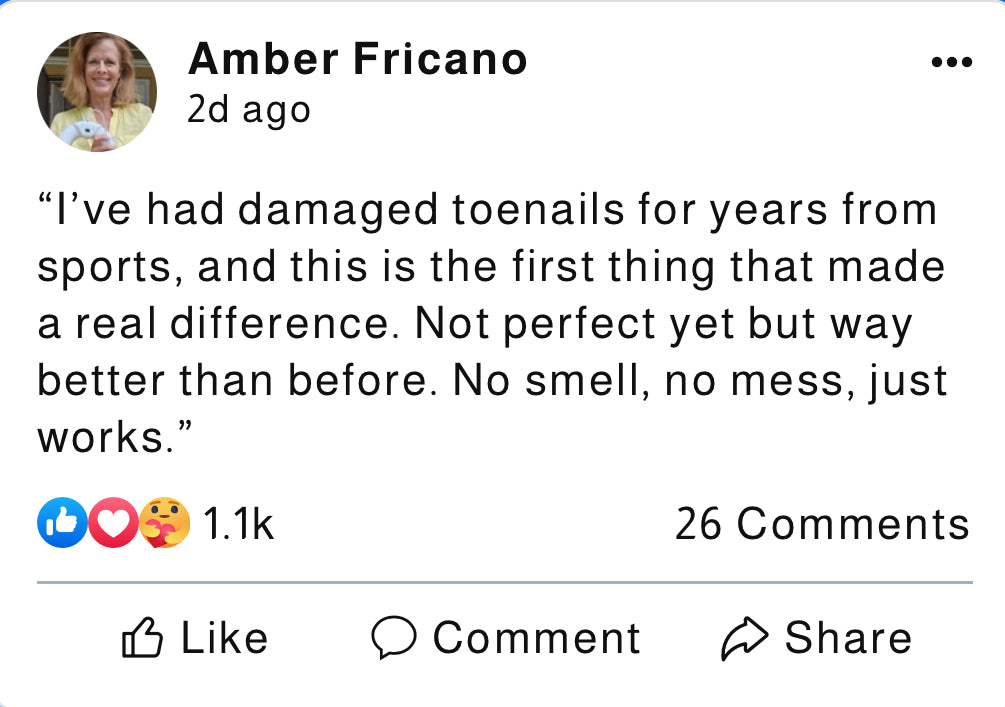Click the 2d ago timestamp

[249, 110]
